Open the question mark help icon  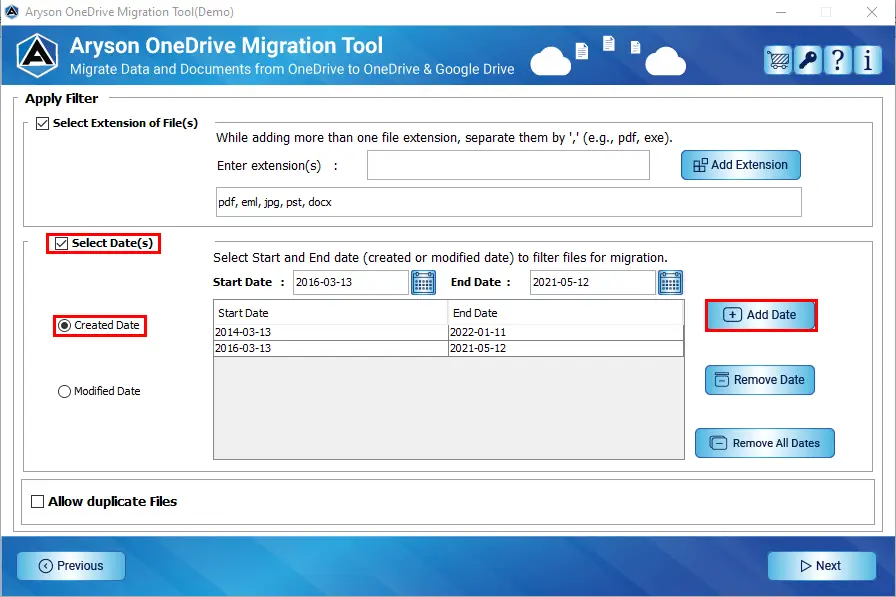tap(838, 59)
